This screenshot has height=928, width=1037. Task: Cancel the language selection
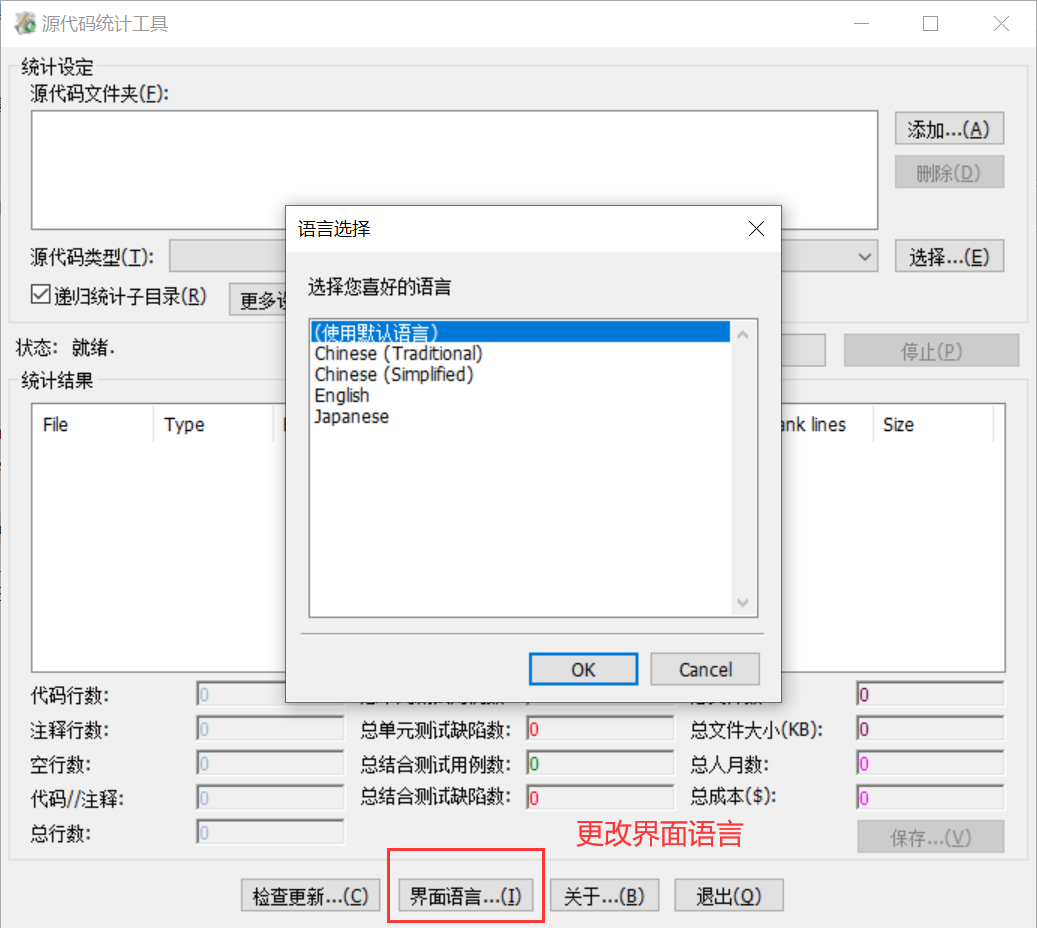pos(705,669)
